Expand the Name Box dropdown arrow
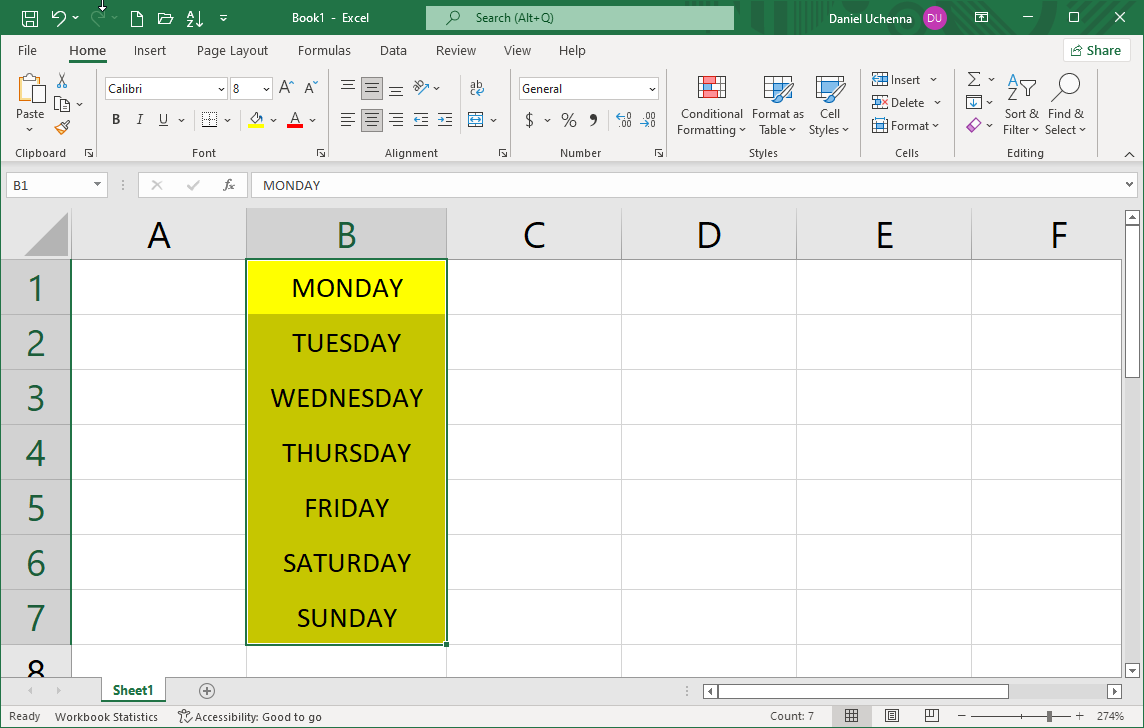 [97, 185]
